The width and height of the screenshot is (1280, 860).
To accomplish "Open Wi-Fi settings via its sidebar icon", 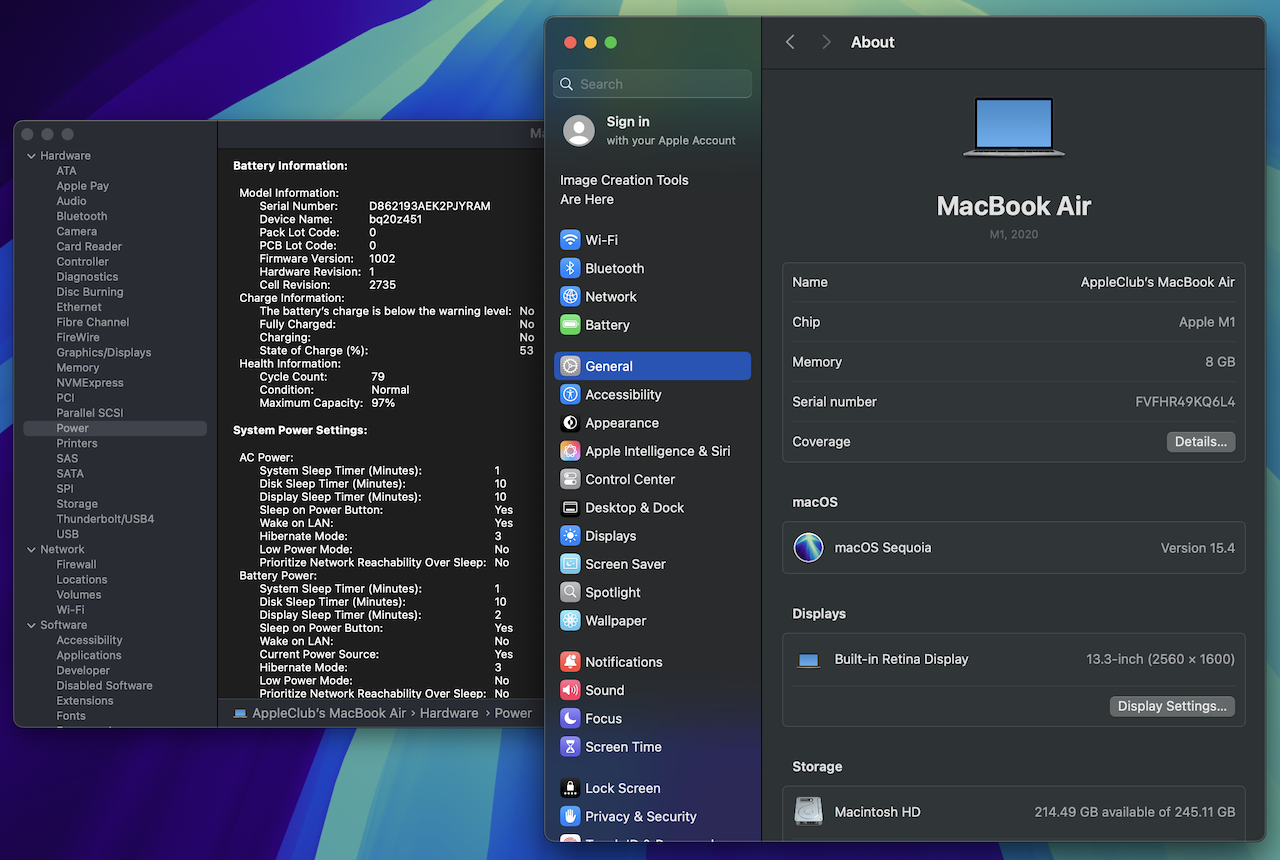I will [570, 240].
